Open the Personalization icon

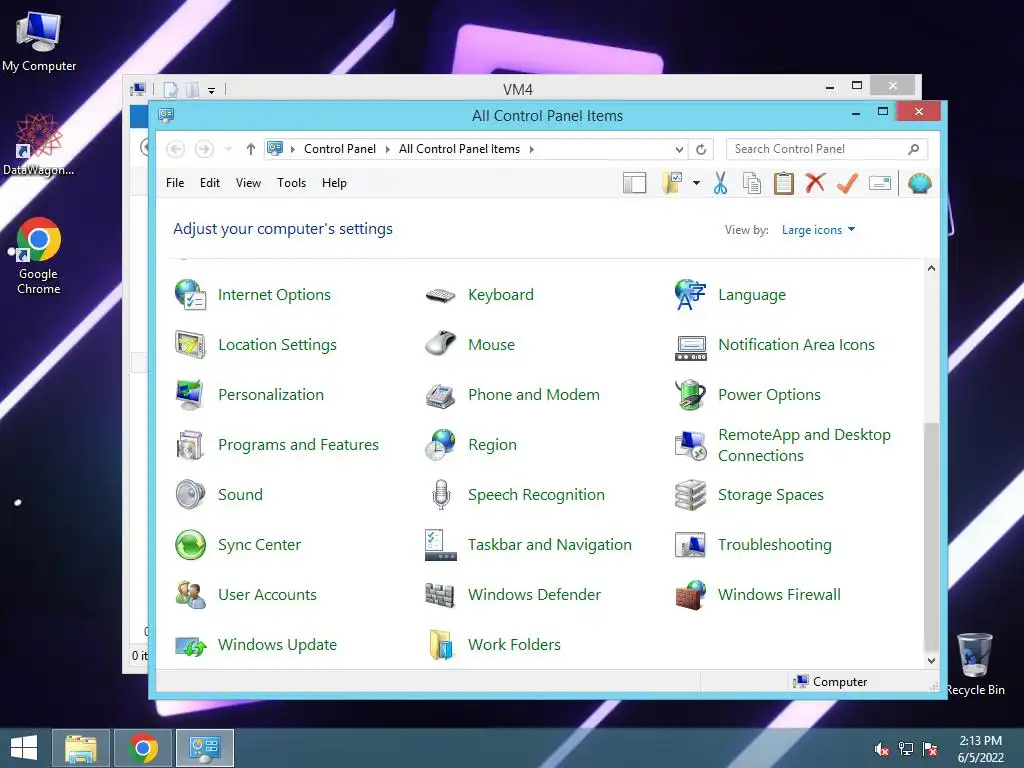click(x=190, y=394)
